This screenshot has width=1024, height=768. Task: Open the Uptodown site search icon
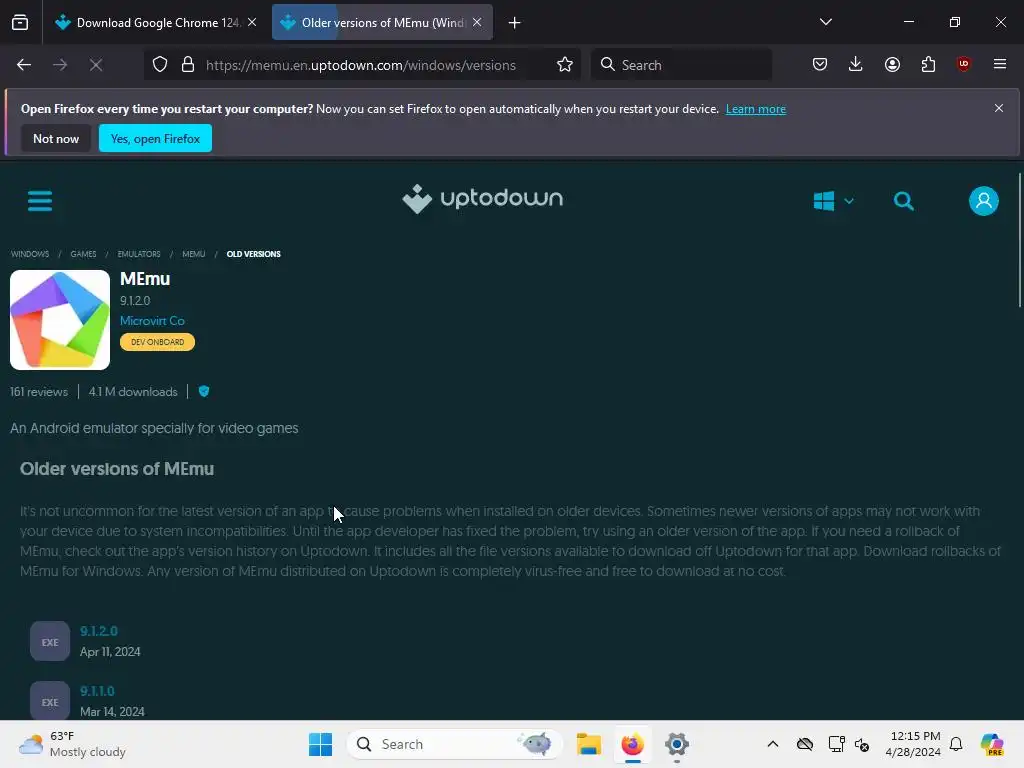click(x=904, y=201)
